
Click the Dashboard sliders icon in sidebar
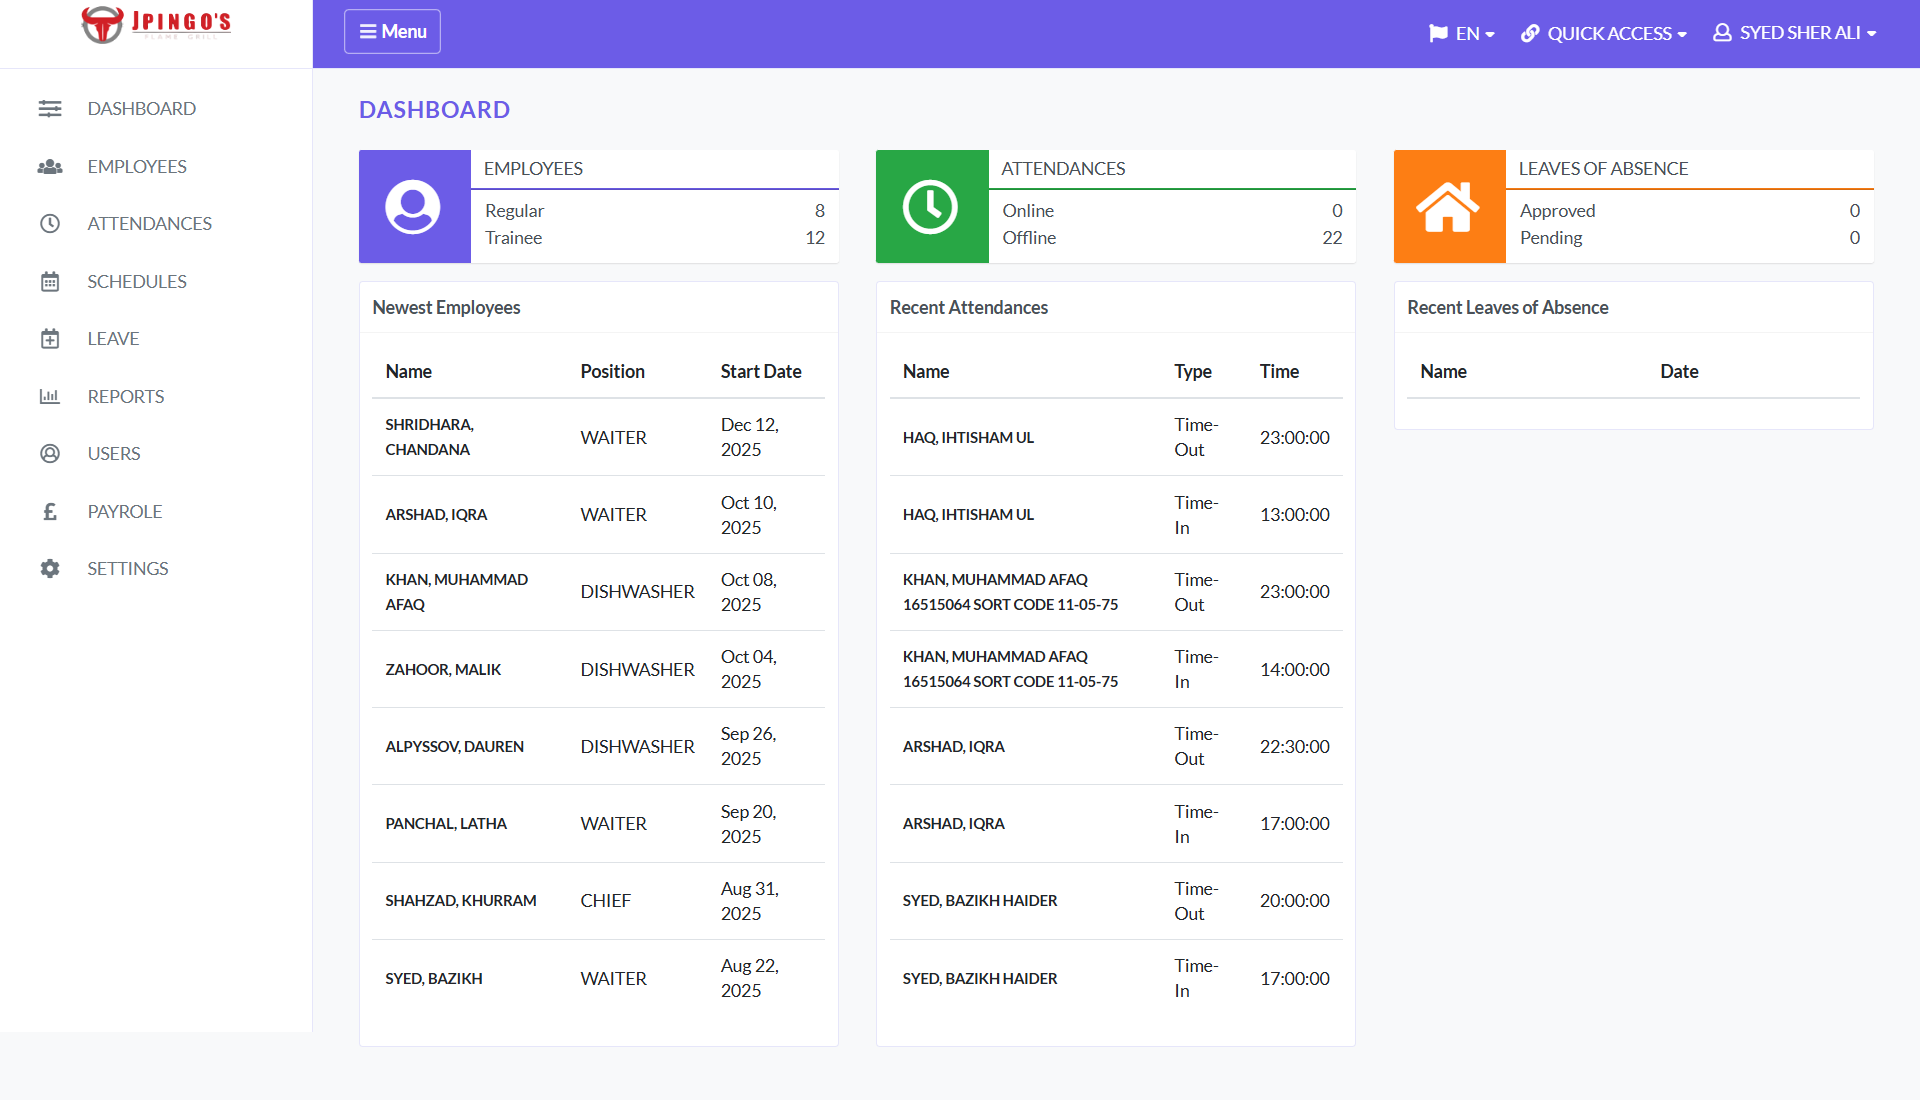pos(50,109)
